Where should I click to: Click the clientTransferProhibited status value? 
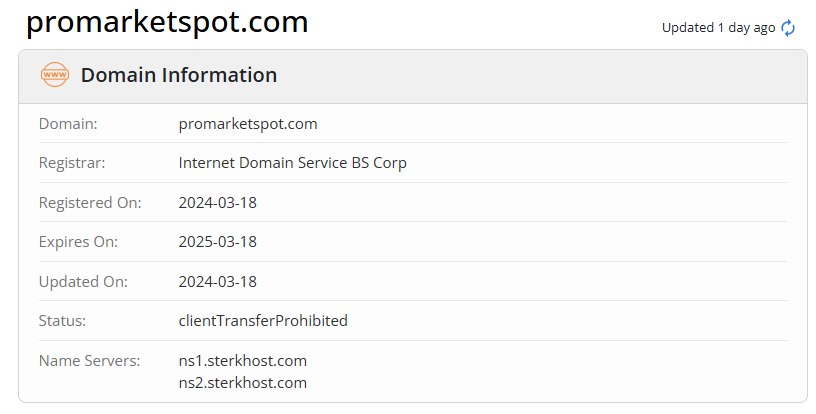pyautogui.click(x=263, y=321)
